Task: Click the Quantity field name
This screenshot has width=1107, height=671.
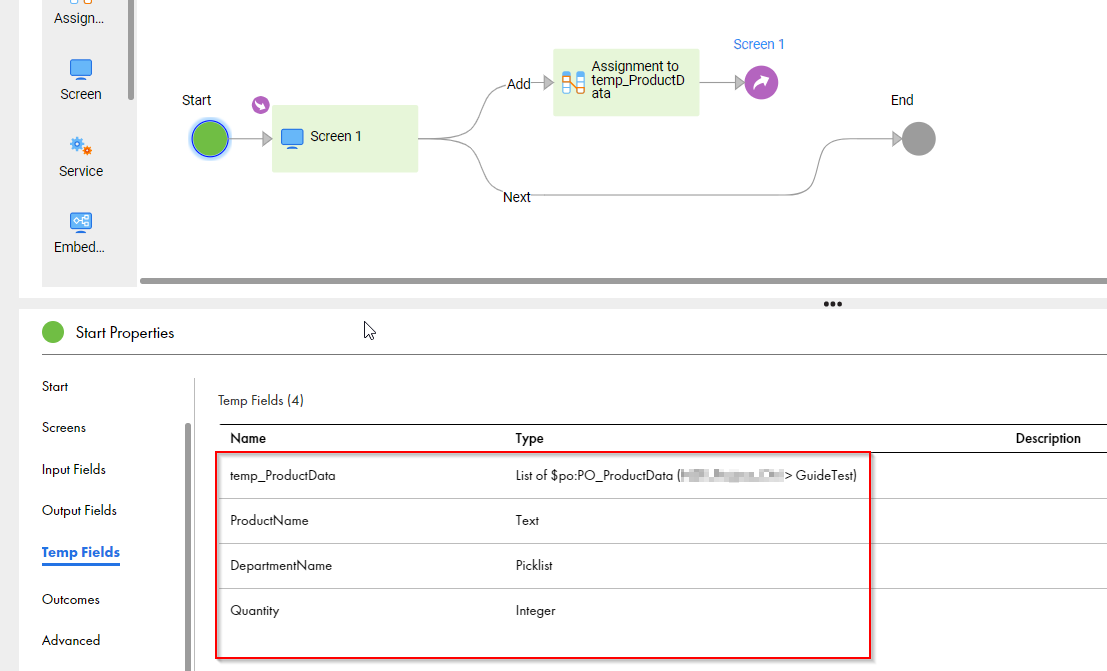Action: (254, 610)
